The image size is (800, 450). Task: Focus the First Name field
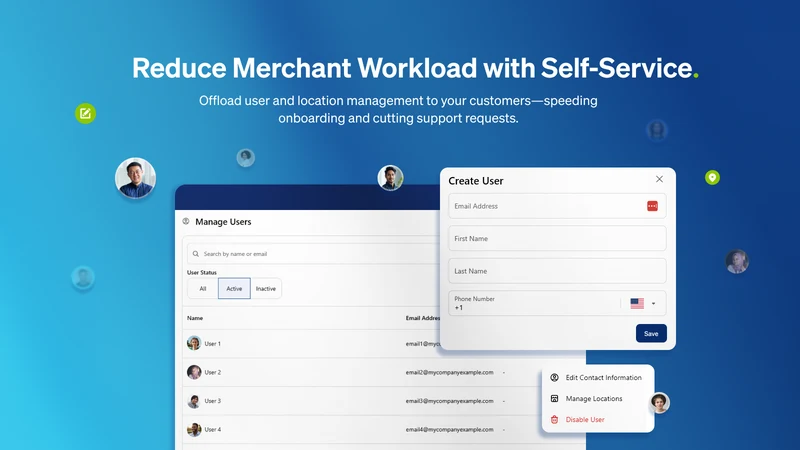557,238
